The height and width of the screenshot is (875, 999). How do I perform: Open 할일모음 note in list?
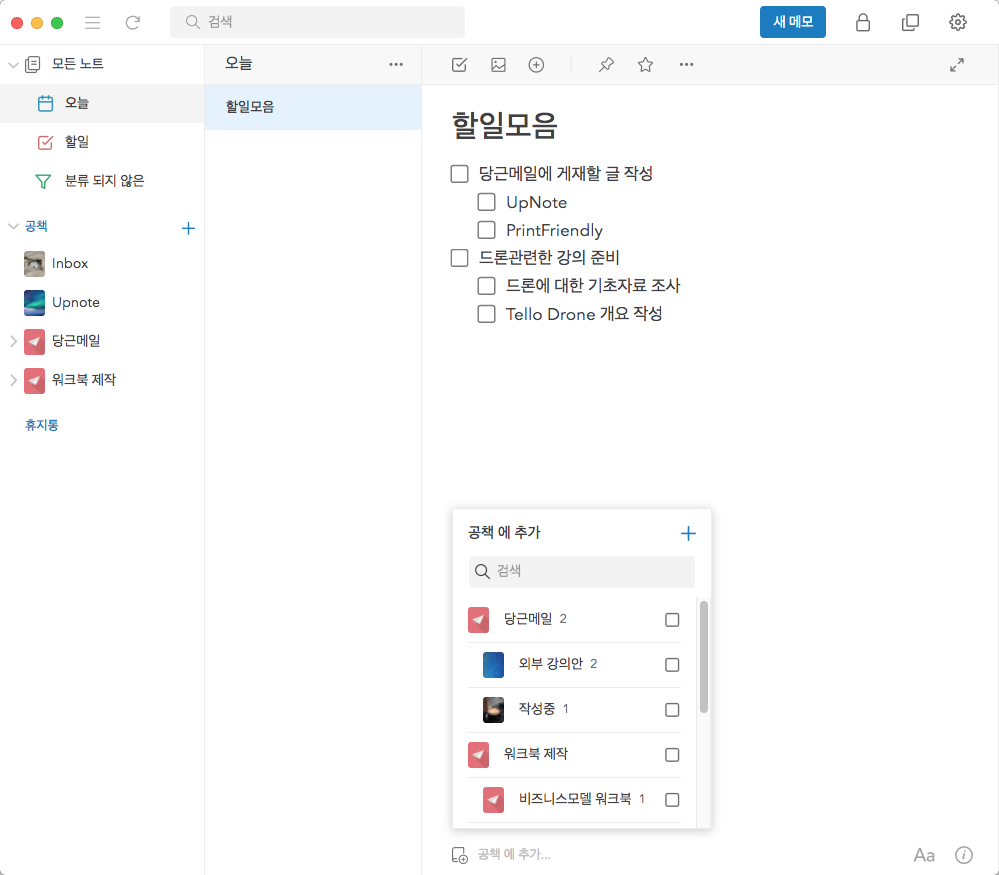(x=313, y=107)
